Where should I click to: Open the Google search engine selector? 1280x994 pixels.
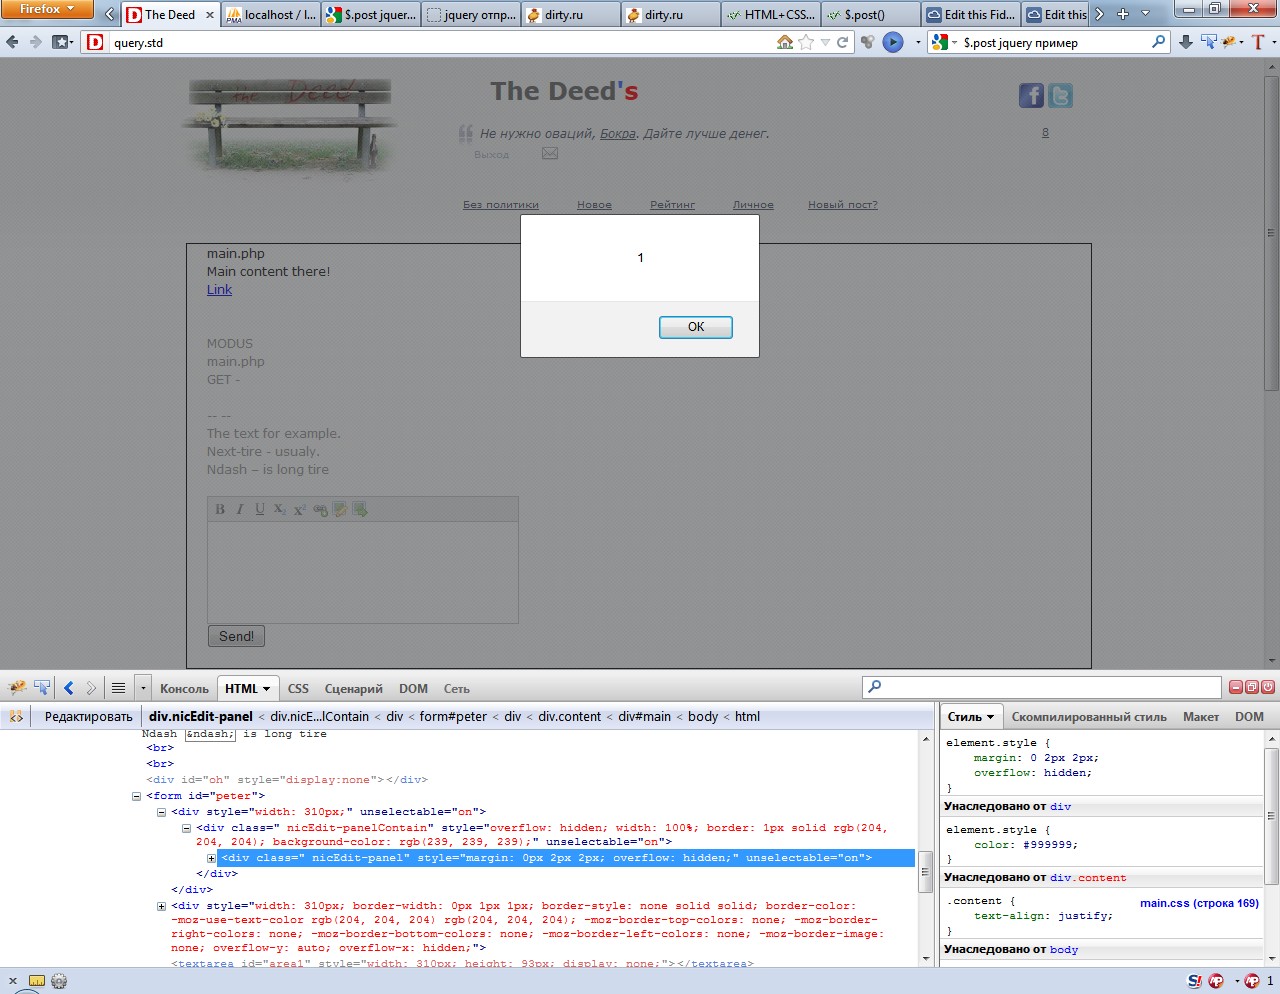pyautogui.click(x=945, y=42)
